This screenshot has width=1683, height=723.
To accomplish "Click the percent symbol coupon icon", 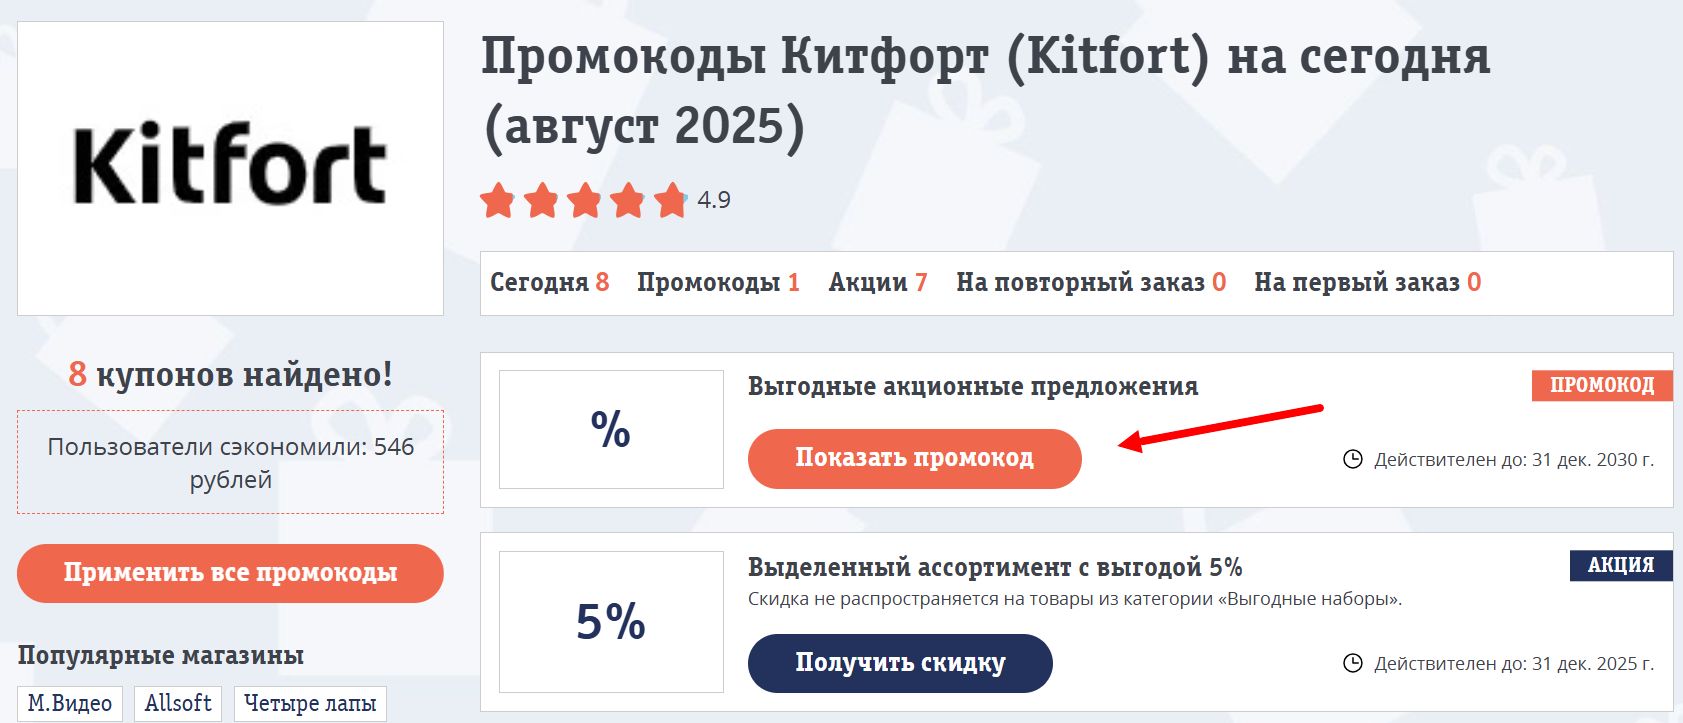I will tap(610, 428).
